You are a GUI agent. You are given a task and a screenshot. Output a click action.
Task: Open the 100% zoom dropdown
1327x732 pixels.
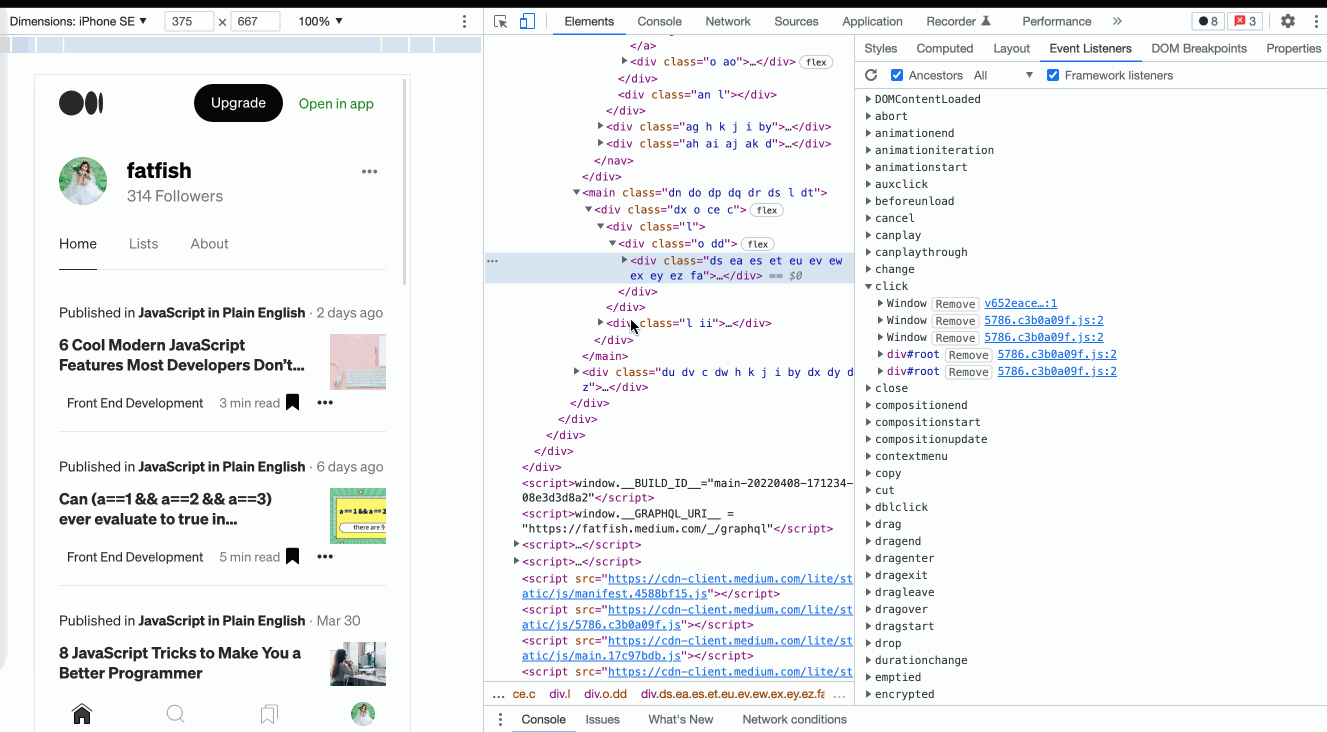(321, 21)
